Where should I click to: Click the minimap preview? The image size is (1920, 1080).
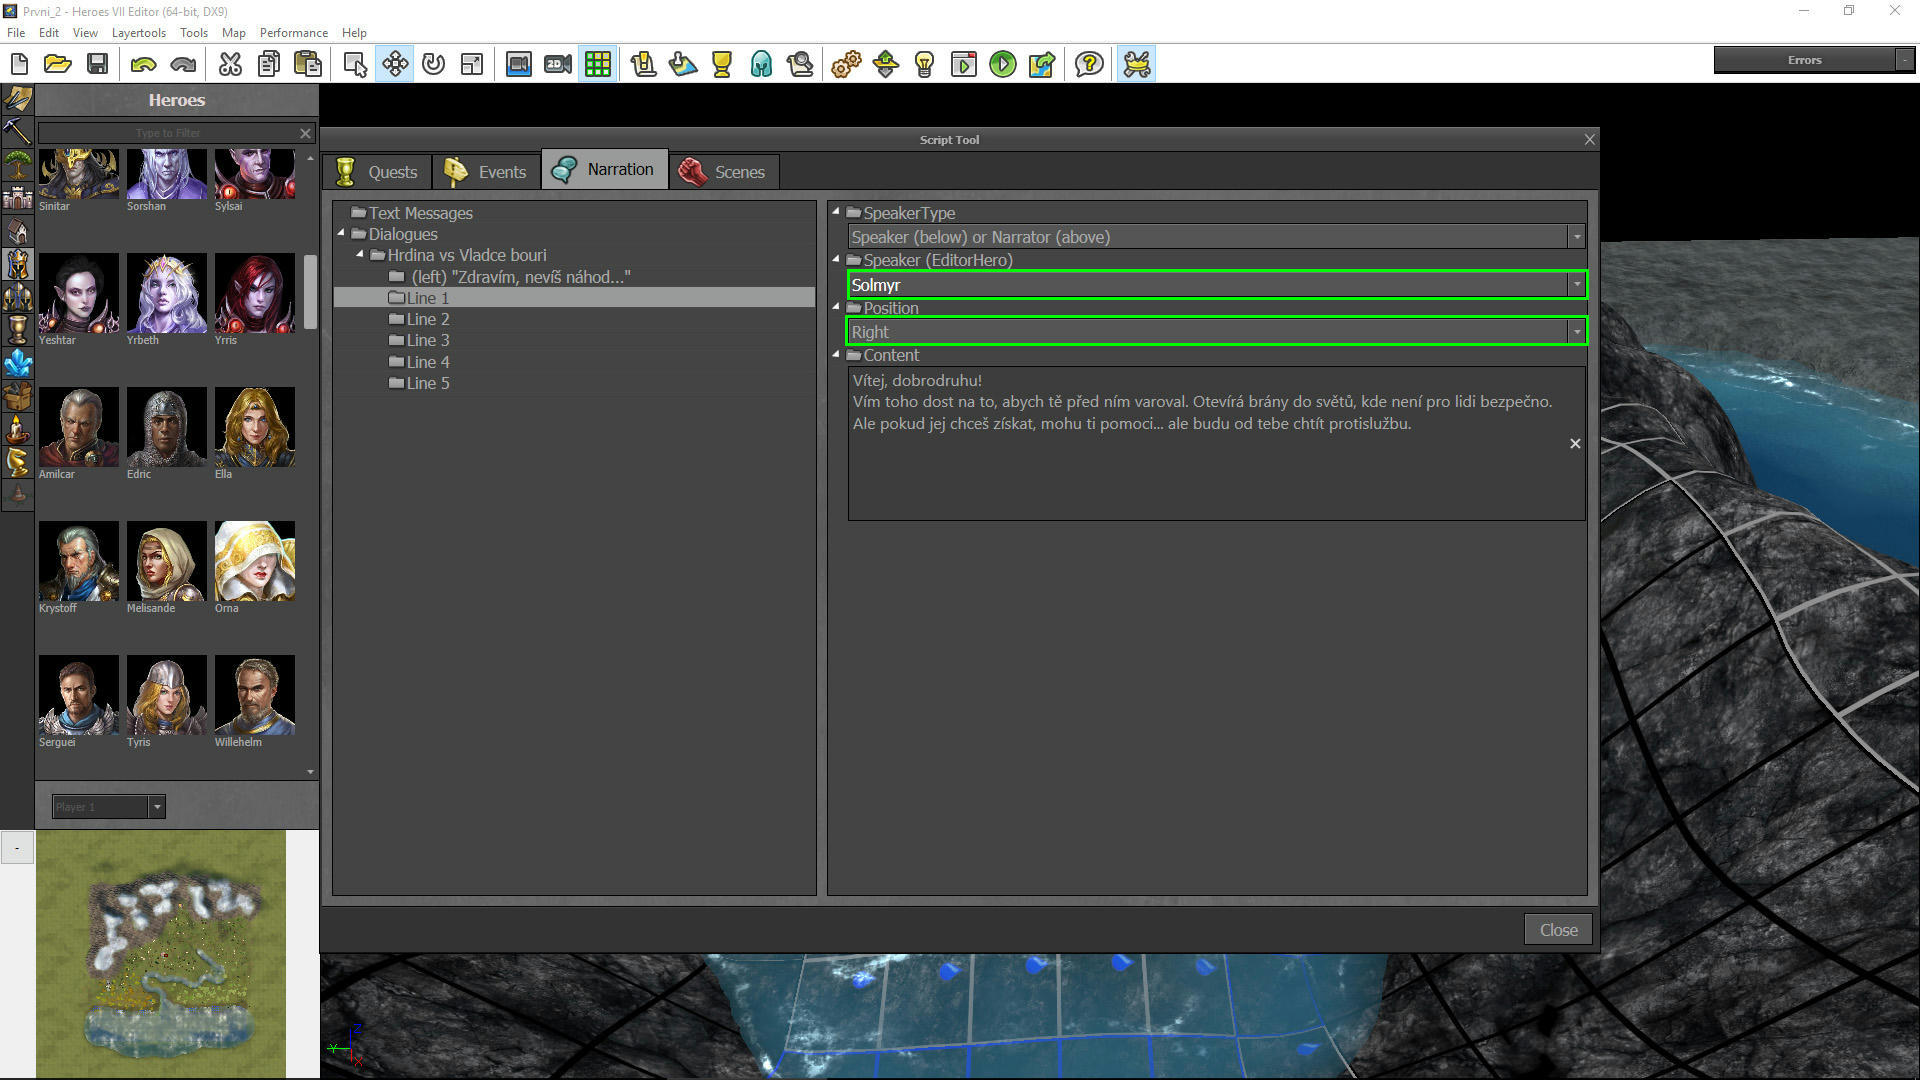161,953
